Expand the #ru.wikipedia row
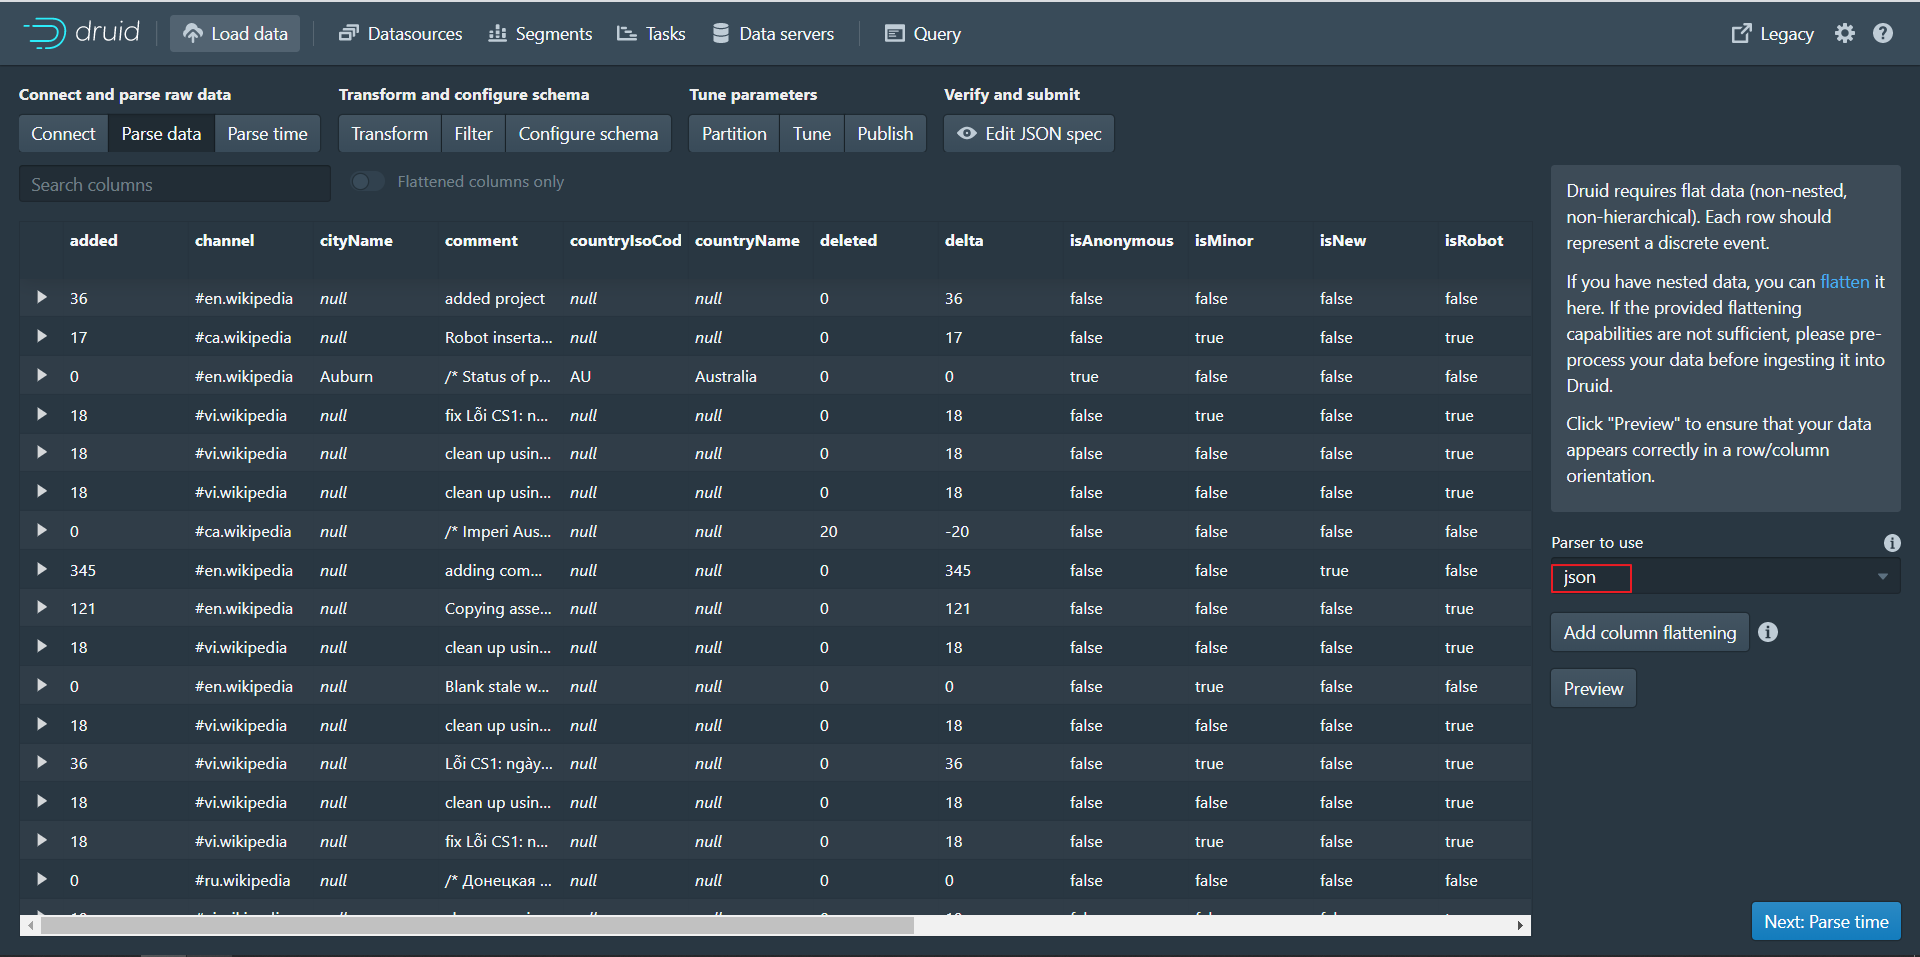Image resolution: width=1920 pixels, height=957 pixels. tap(41, 879)
